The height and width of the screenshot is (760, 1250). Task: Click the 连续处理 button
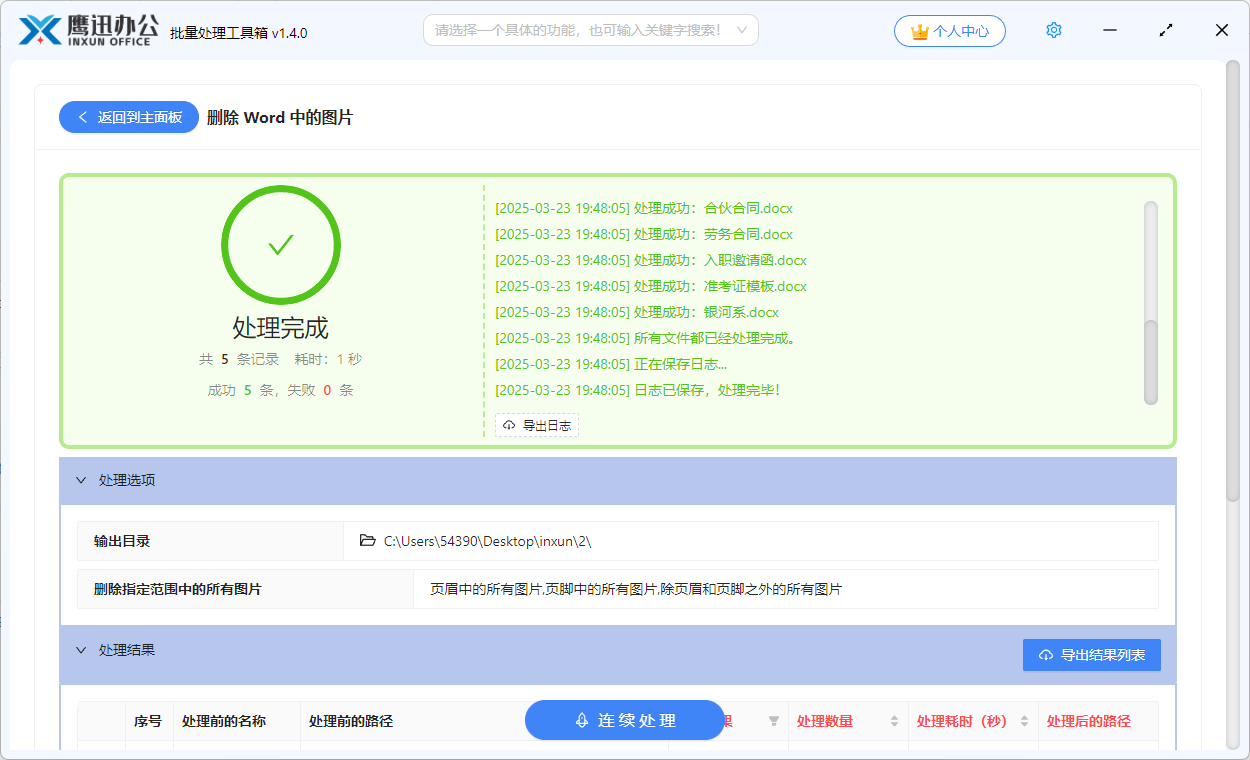click(625, 720)
